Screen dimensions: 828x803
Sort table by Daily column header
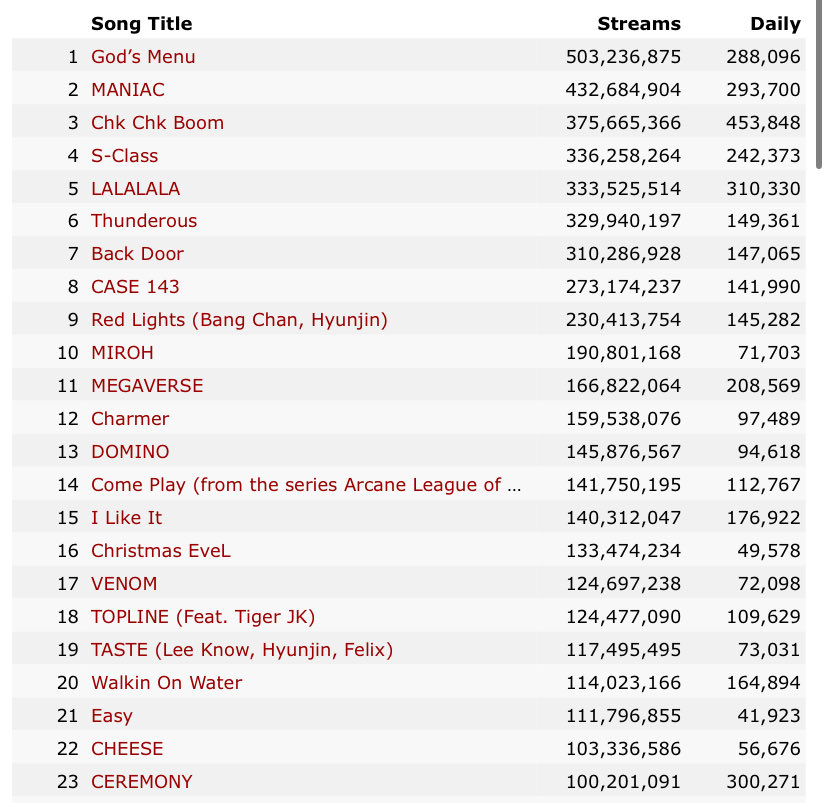point(775,24)
